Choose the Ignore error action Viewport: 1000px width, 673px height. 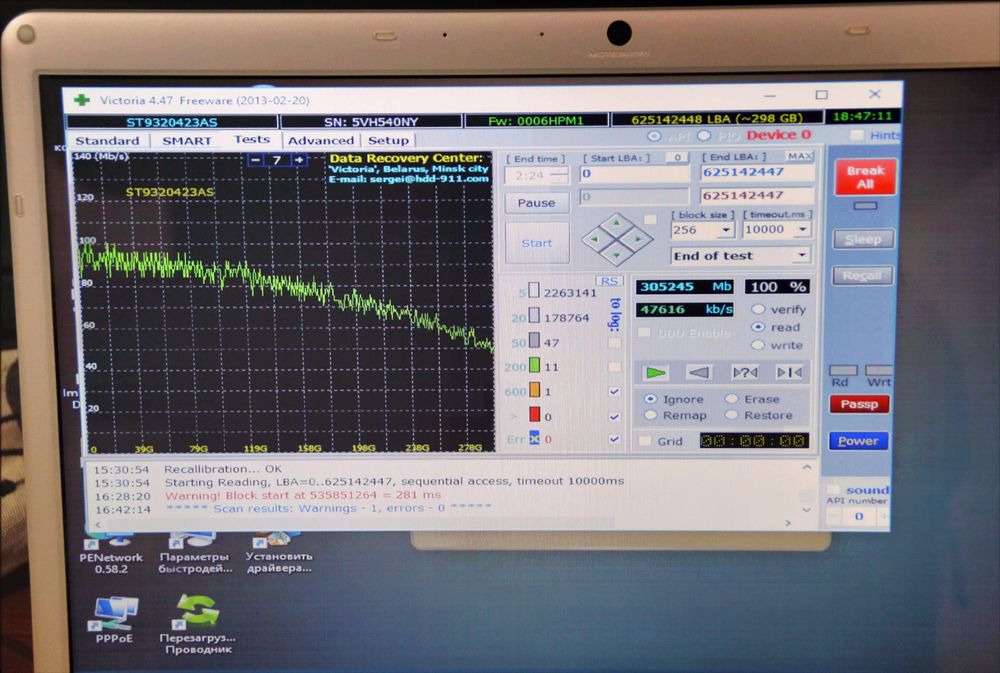[650, 399]
